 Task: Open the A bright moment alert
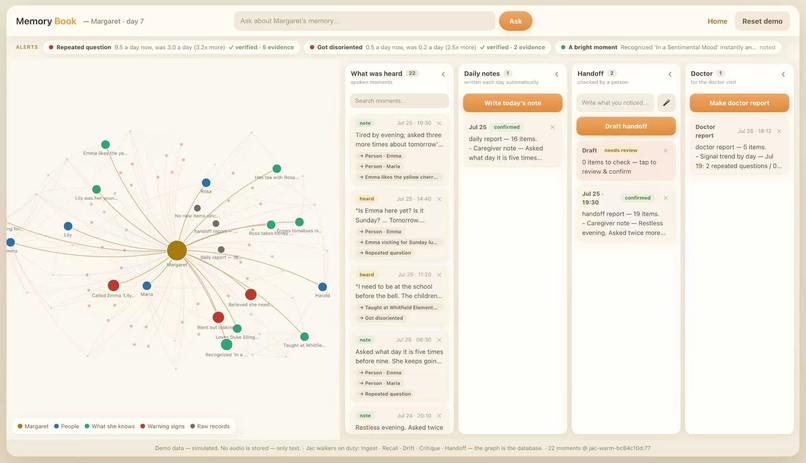668,47
